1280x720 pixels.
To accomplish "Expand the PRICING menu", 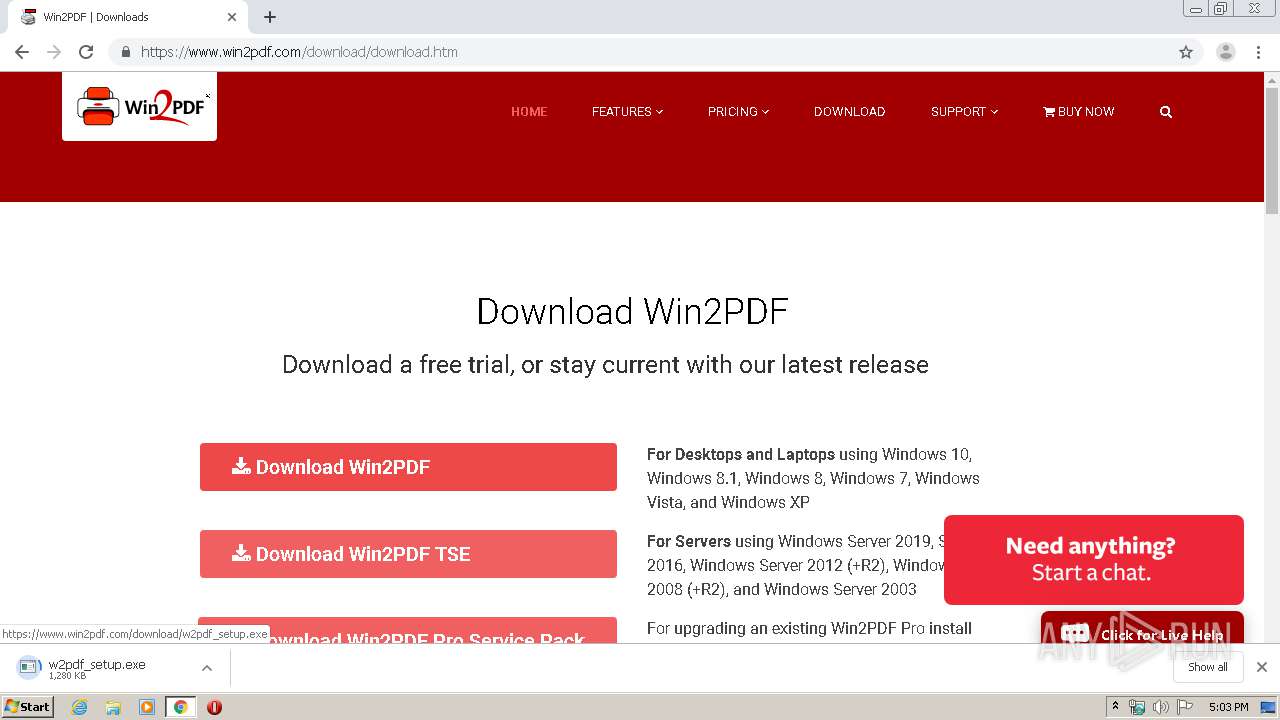I will pyautogui.click(x=738, y=112).
